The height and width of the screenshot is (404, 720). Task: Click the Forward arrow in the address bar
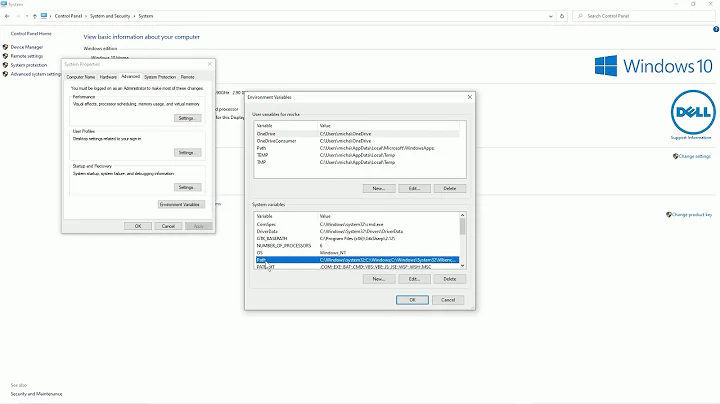[x=18, y=16]
